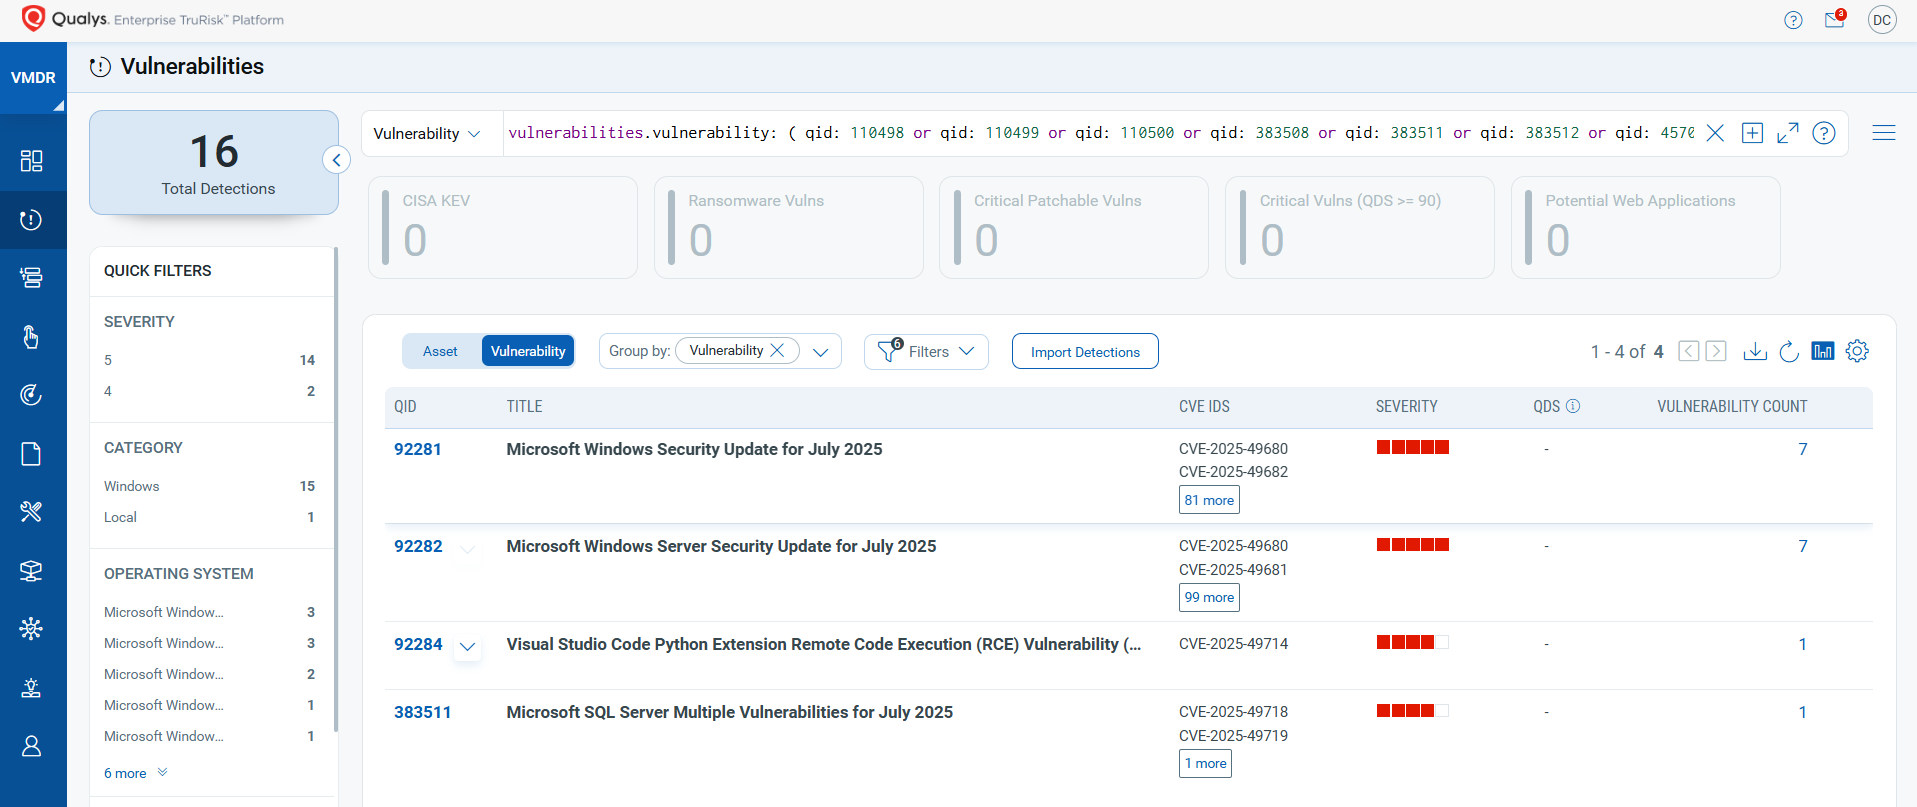Image resolution: width=1917 pixels, height=807 pixels.
Task: Open the hamburger menu beside search
Action: tap(1884, 133)
